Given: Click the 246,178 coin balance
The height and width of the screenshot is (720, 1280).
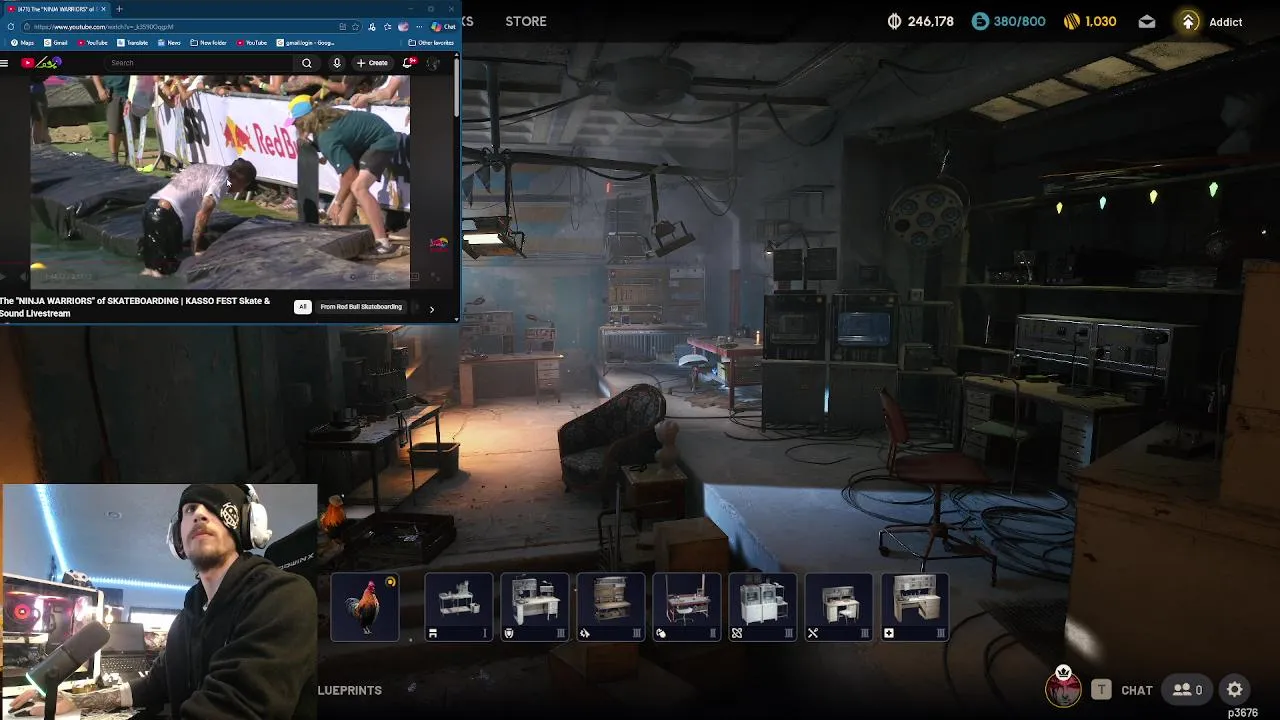Looking at the screenshot, I should [921, 22].
